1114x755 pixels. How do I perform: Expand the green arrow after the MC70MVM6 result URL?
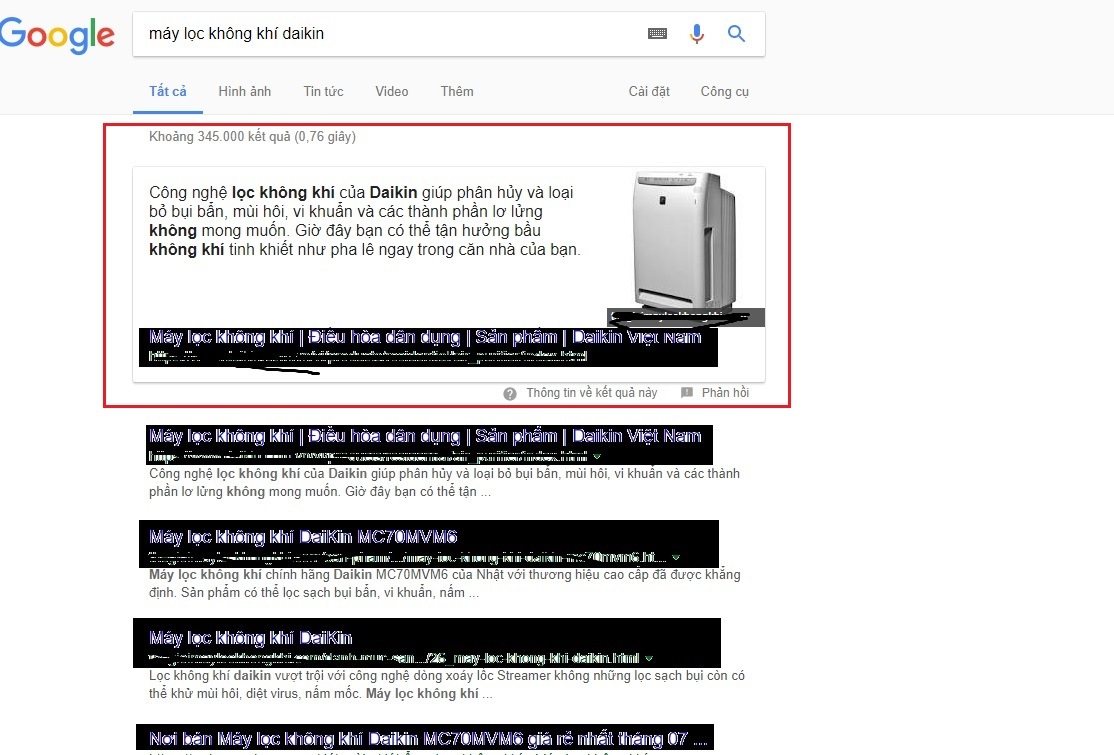point(676,558)
